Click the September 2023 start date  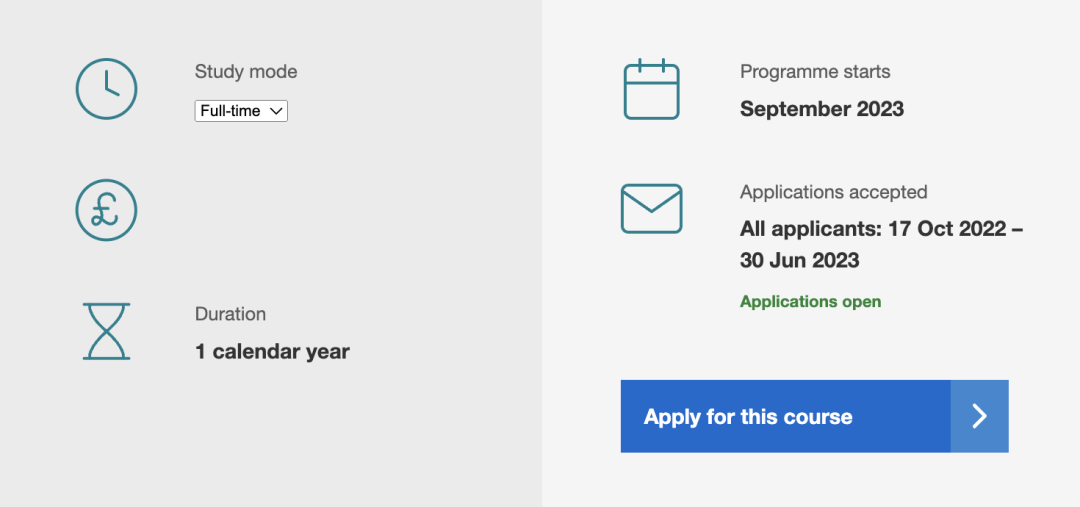tap(822, 109)
